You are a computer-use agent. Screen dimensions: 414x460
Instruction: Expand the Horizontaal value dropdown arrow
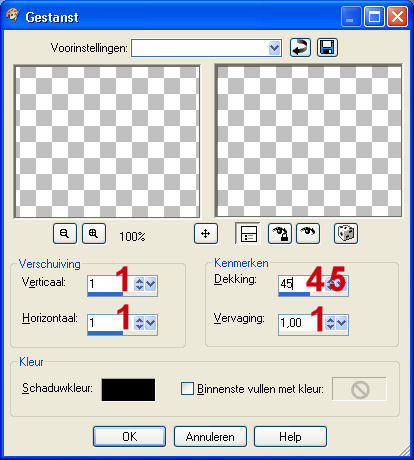point(151,323)
